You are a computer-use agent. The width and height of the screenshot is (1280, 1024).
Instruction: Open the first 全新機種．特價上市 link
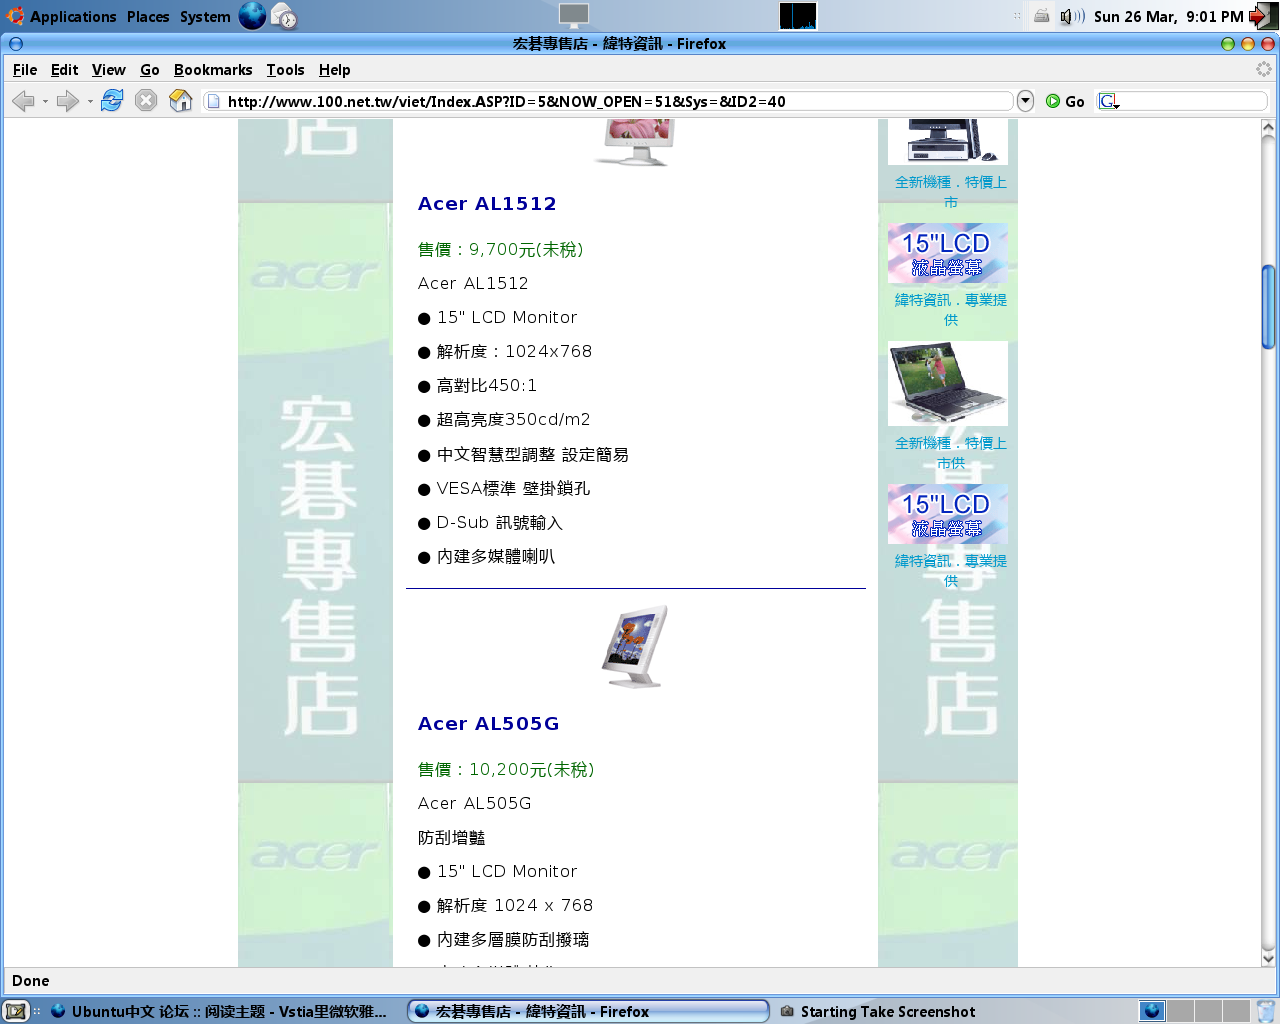click(950, 192)
